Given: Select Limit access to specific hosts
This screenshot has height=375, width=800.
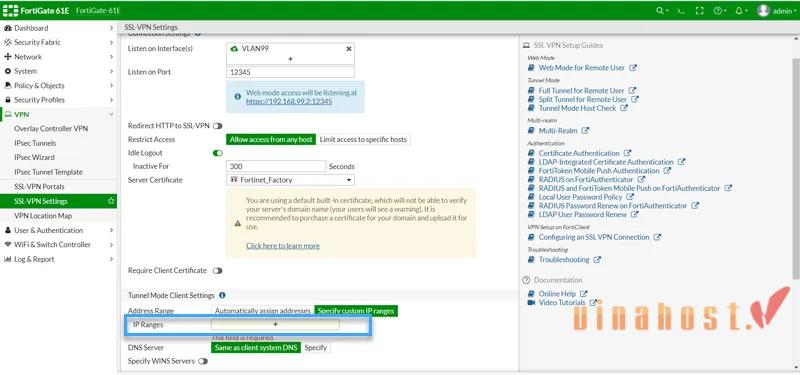Looking at the screenshot, I should click(x=363, y=139).
